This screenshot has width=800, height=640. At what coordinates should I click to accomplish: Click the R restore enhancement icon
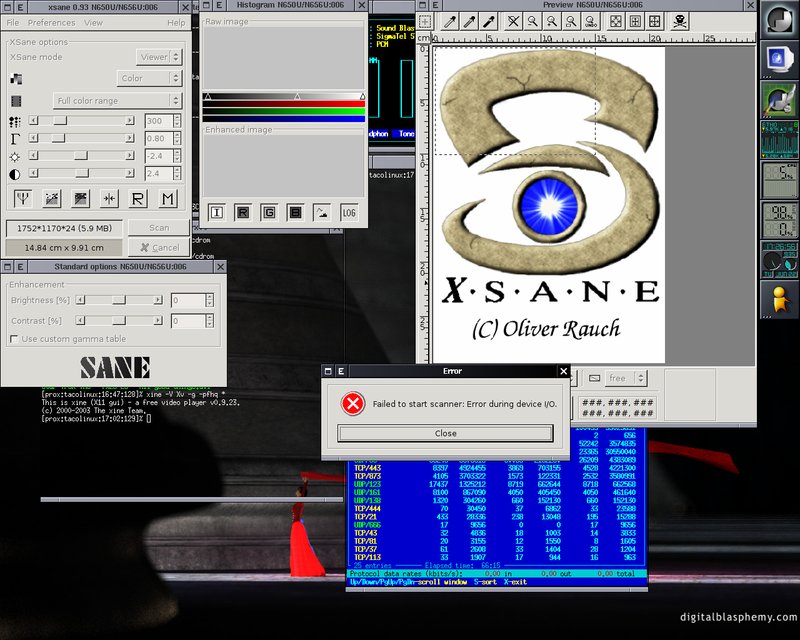(x=138, y=199)
